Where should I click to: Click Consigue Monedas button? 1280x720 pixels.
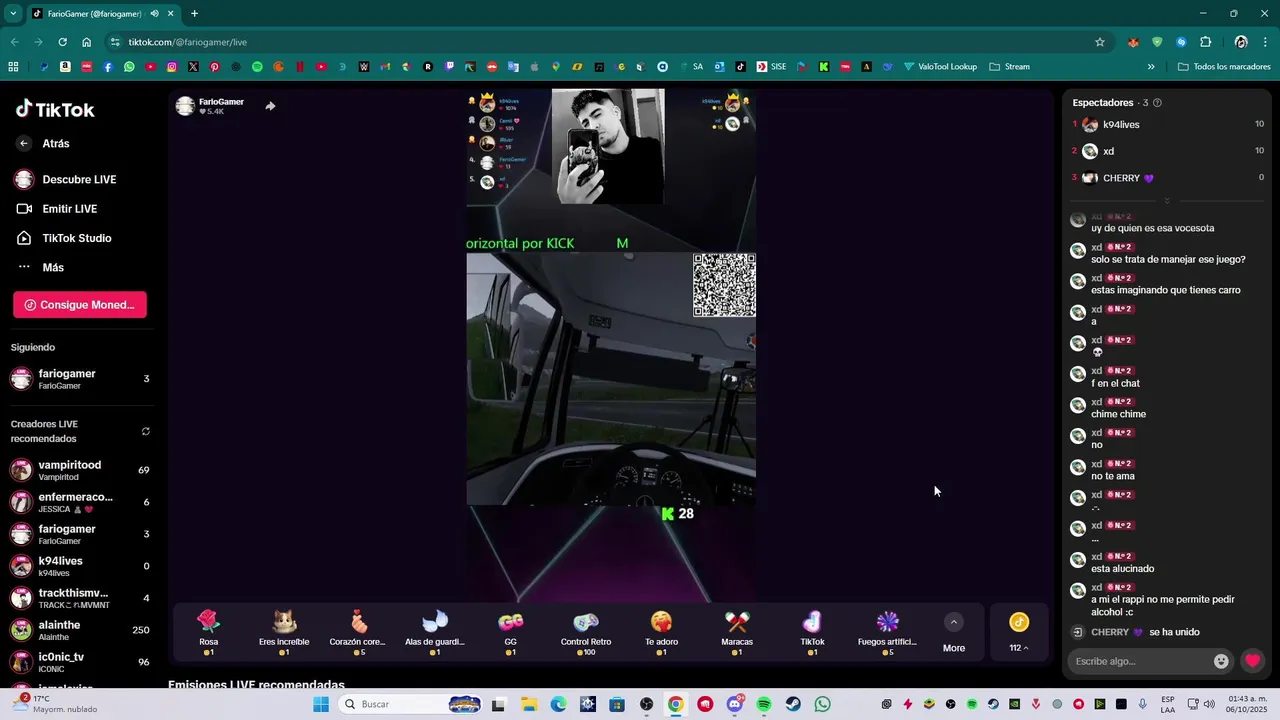pyautogui.click(x=80, y=305)
